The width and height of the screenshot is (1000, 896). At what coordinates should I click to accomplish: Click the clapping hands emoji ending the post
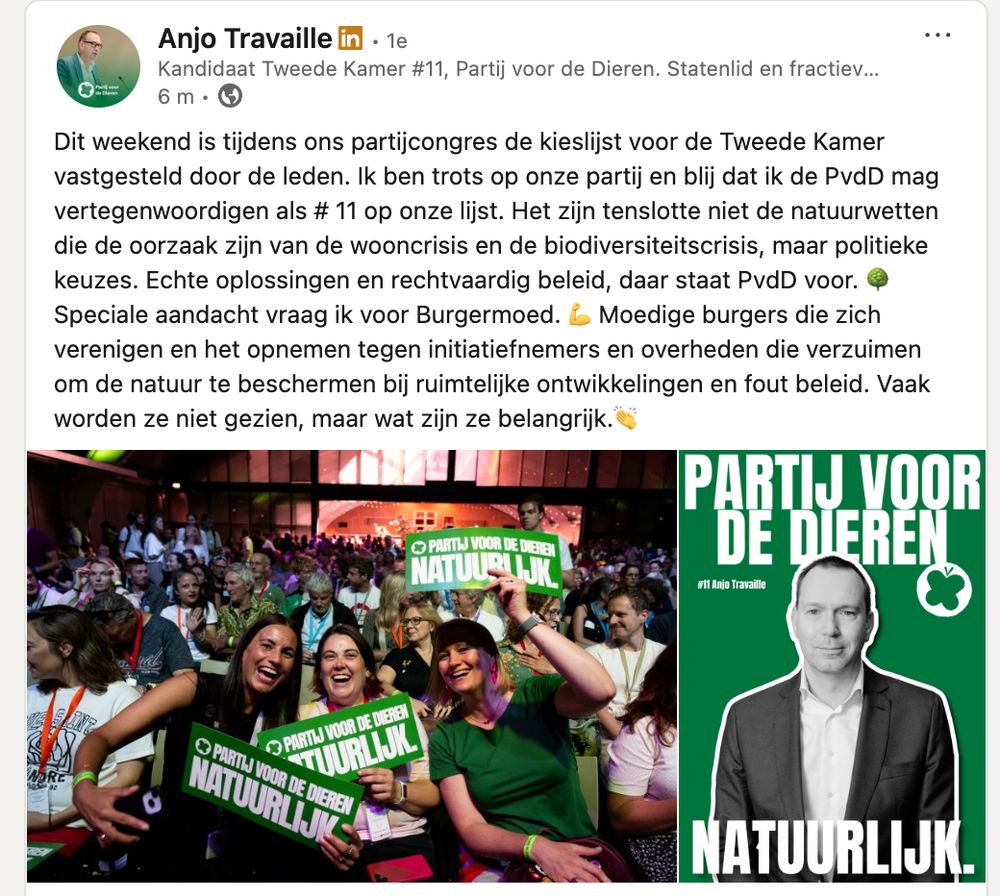pyautogui.click(x=626, y=418)
